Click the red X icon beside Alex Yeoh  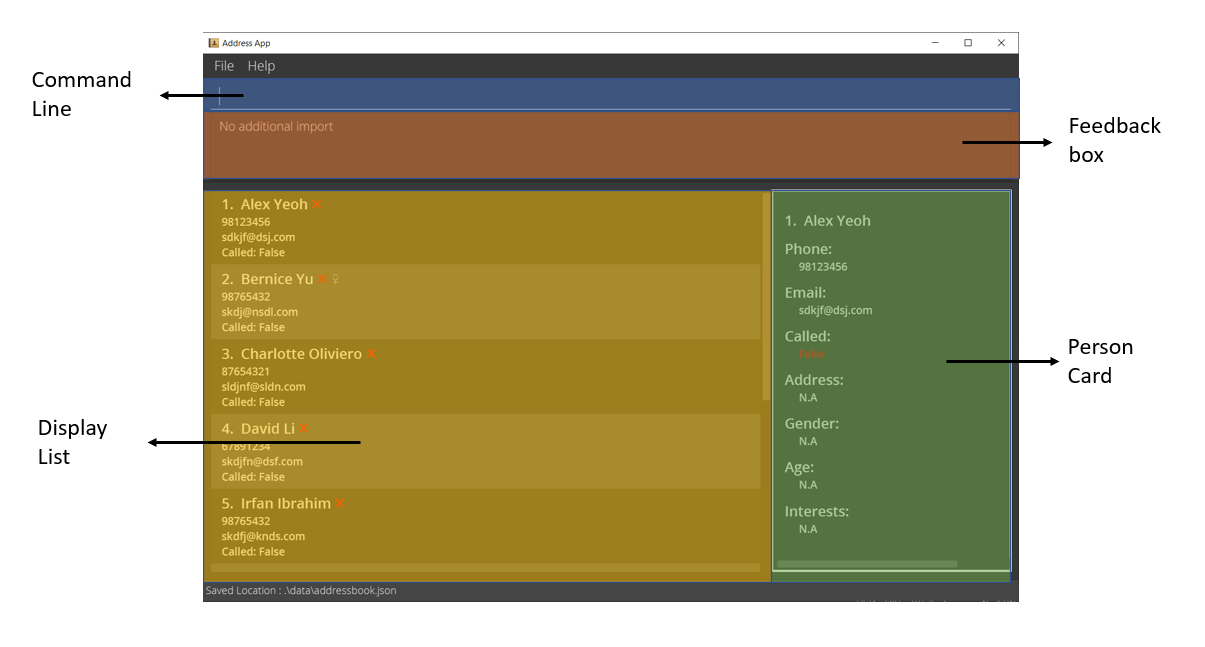click(317, 204)
